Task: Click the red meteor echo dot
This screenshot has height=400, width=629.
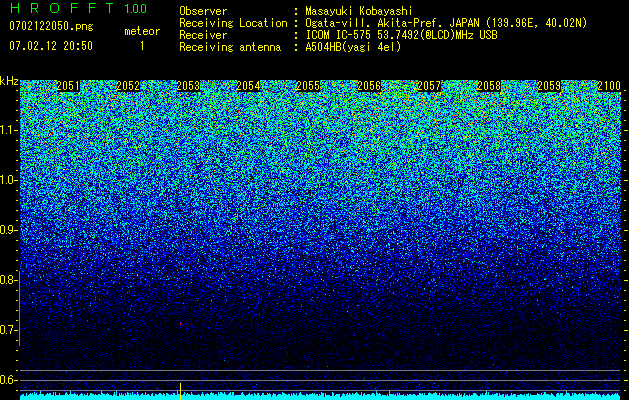Action: click(181, 323)
